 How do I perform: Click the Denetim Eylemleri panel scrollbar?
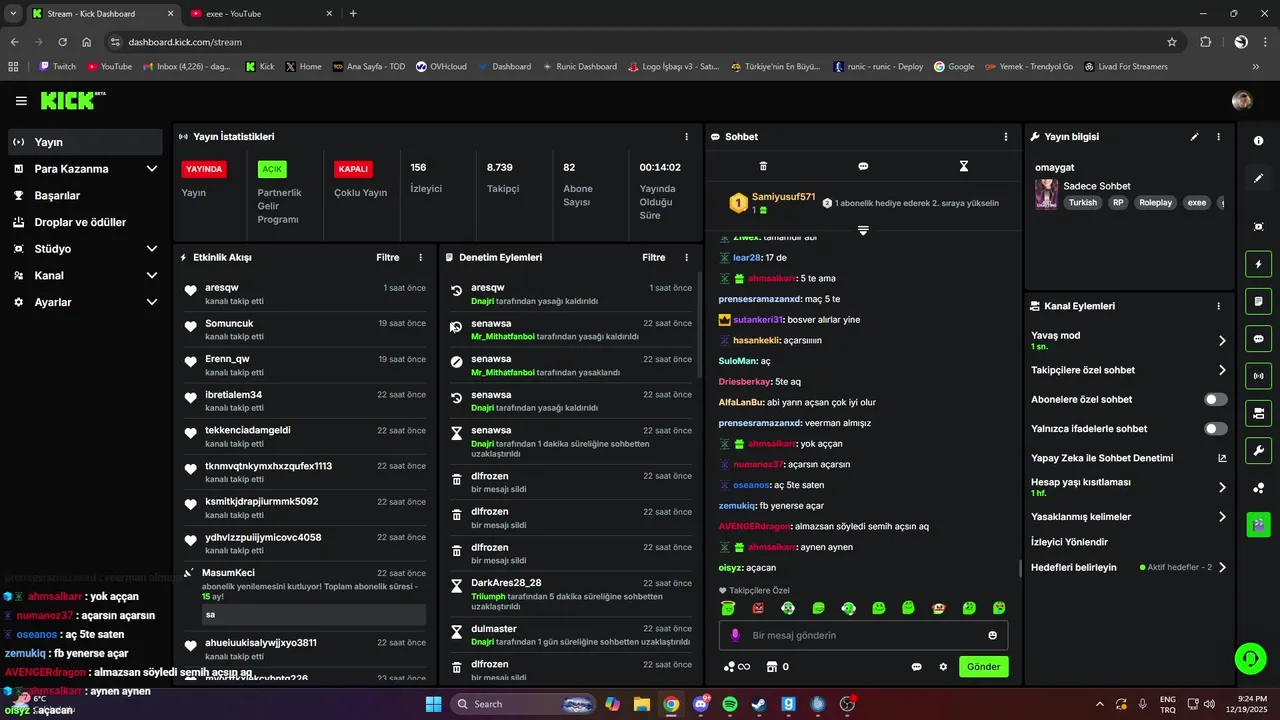coord(699,325)
